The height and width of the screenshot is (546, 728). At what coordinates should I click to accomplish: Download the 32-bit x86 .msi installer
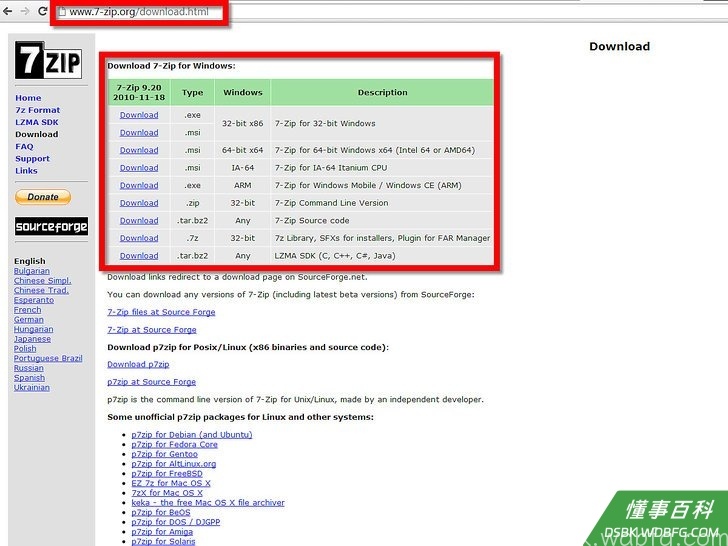(139, 132)
